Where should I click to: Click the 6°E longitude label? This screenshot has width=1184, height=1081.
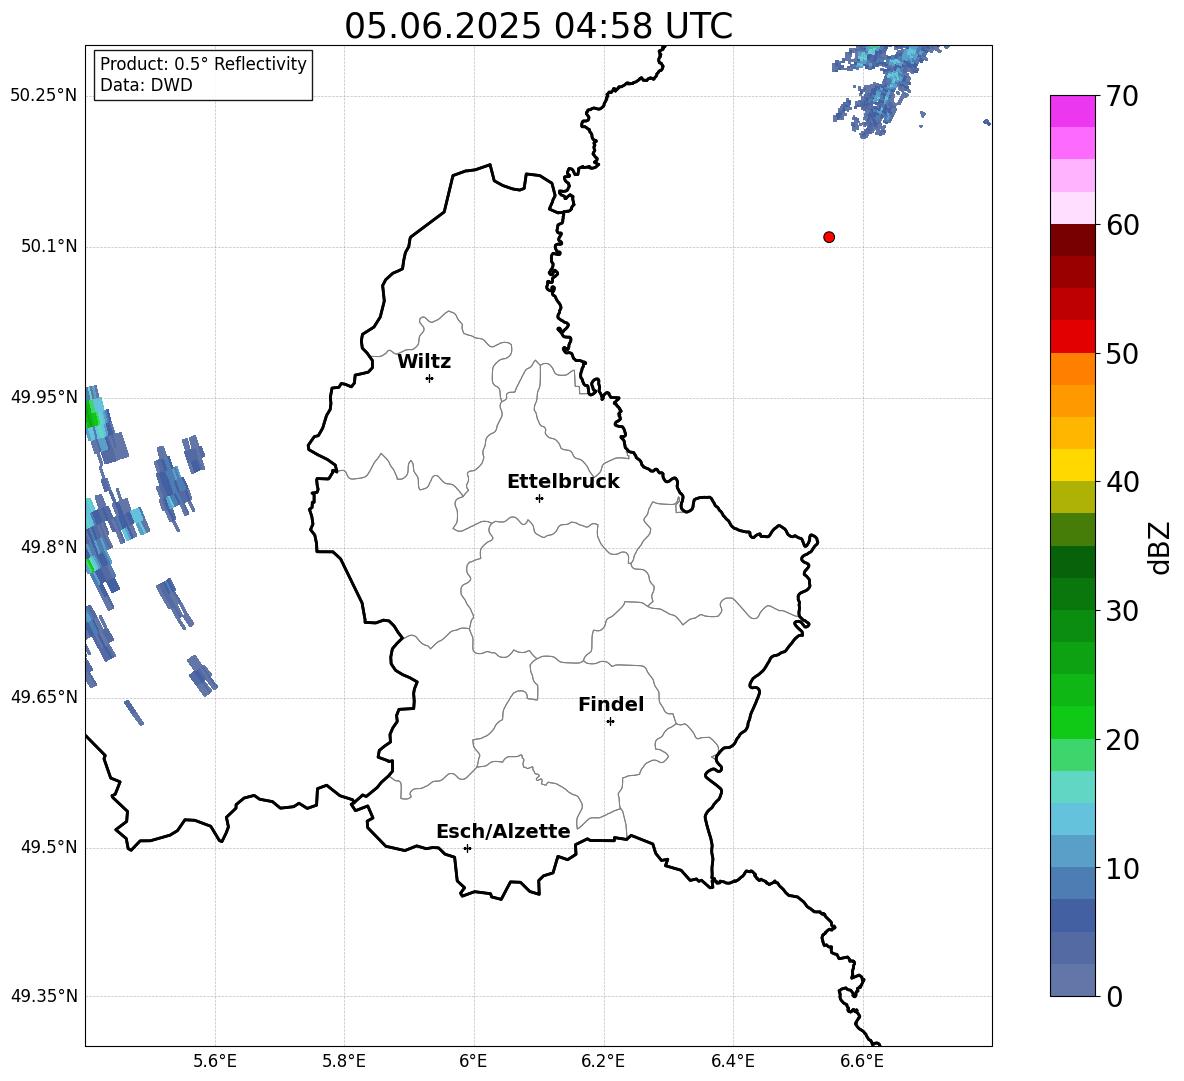[473, 1061]
